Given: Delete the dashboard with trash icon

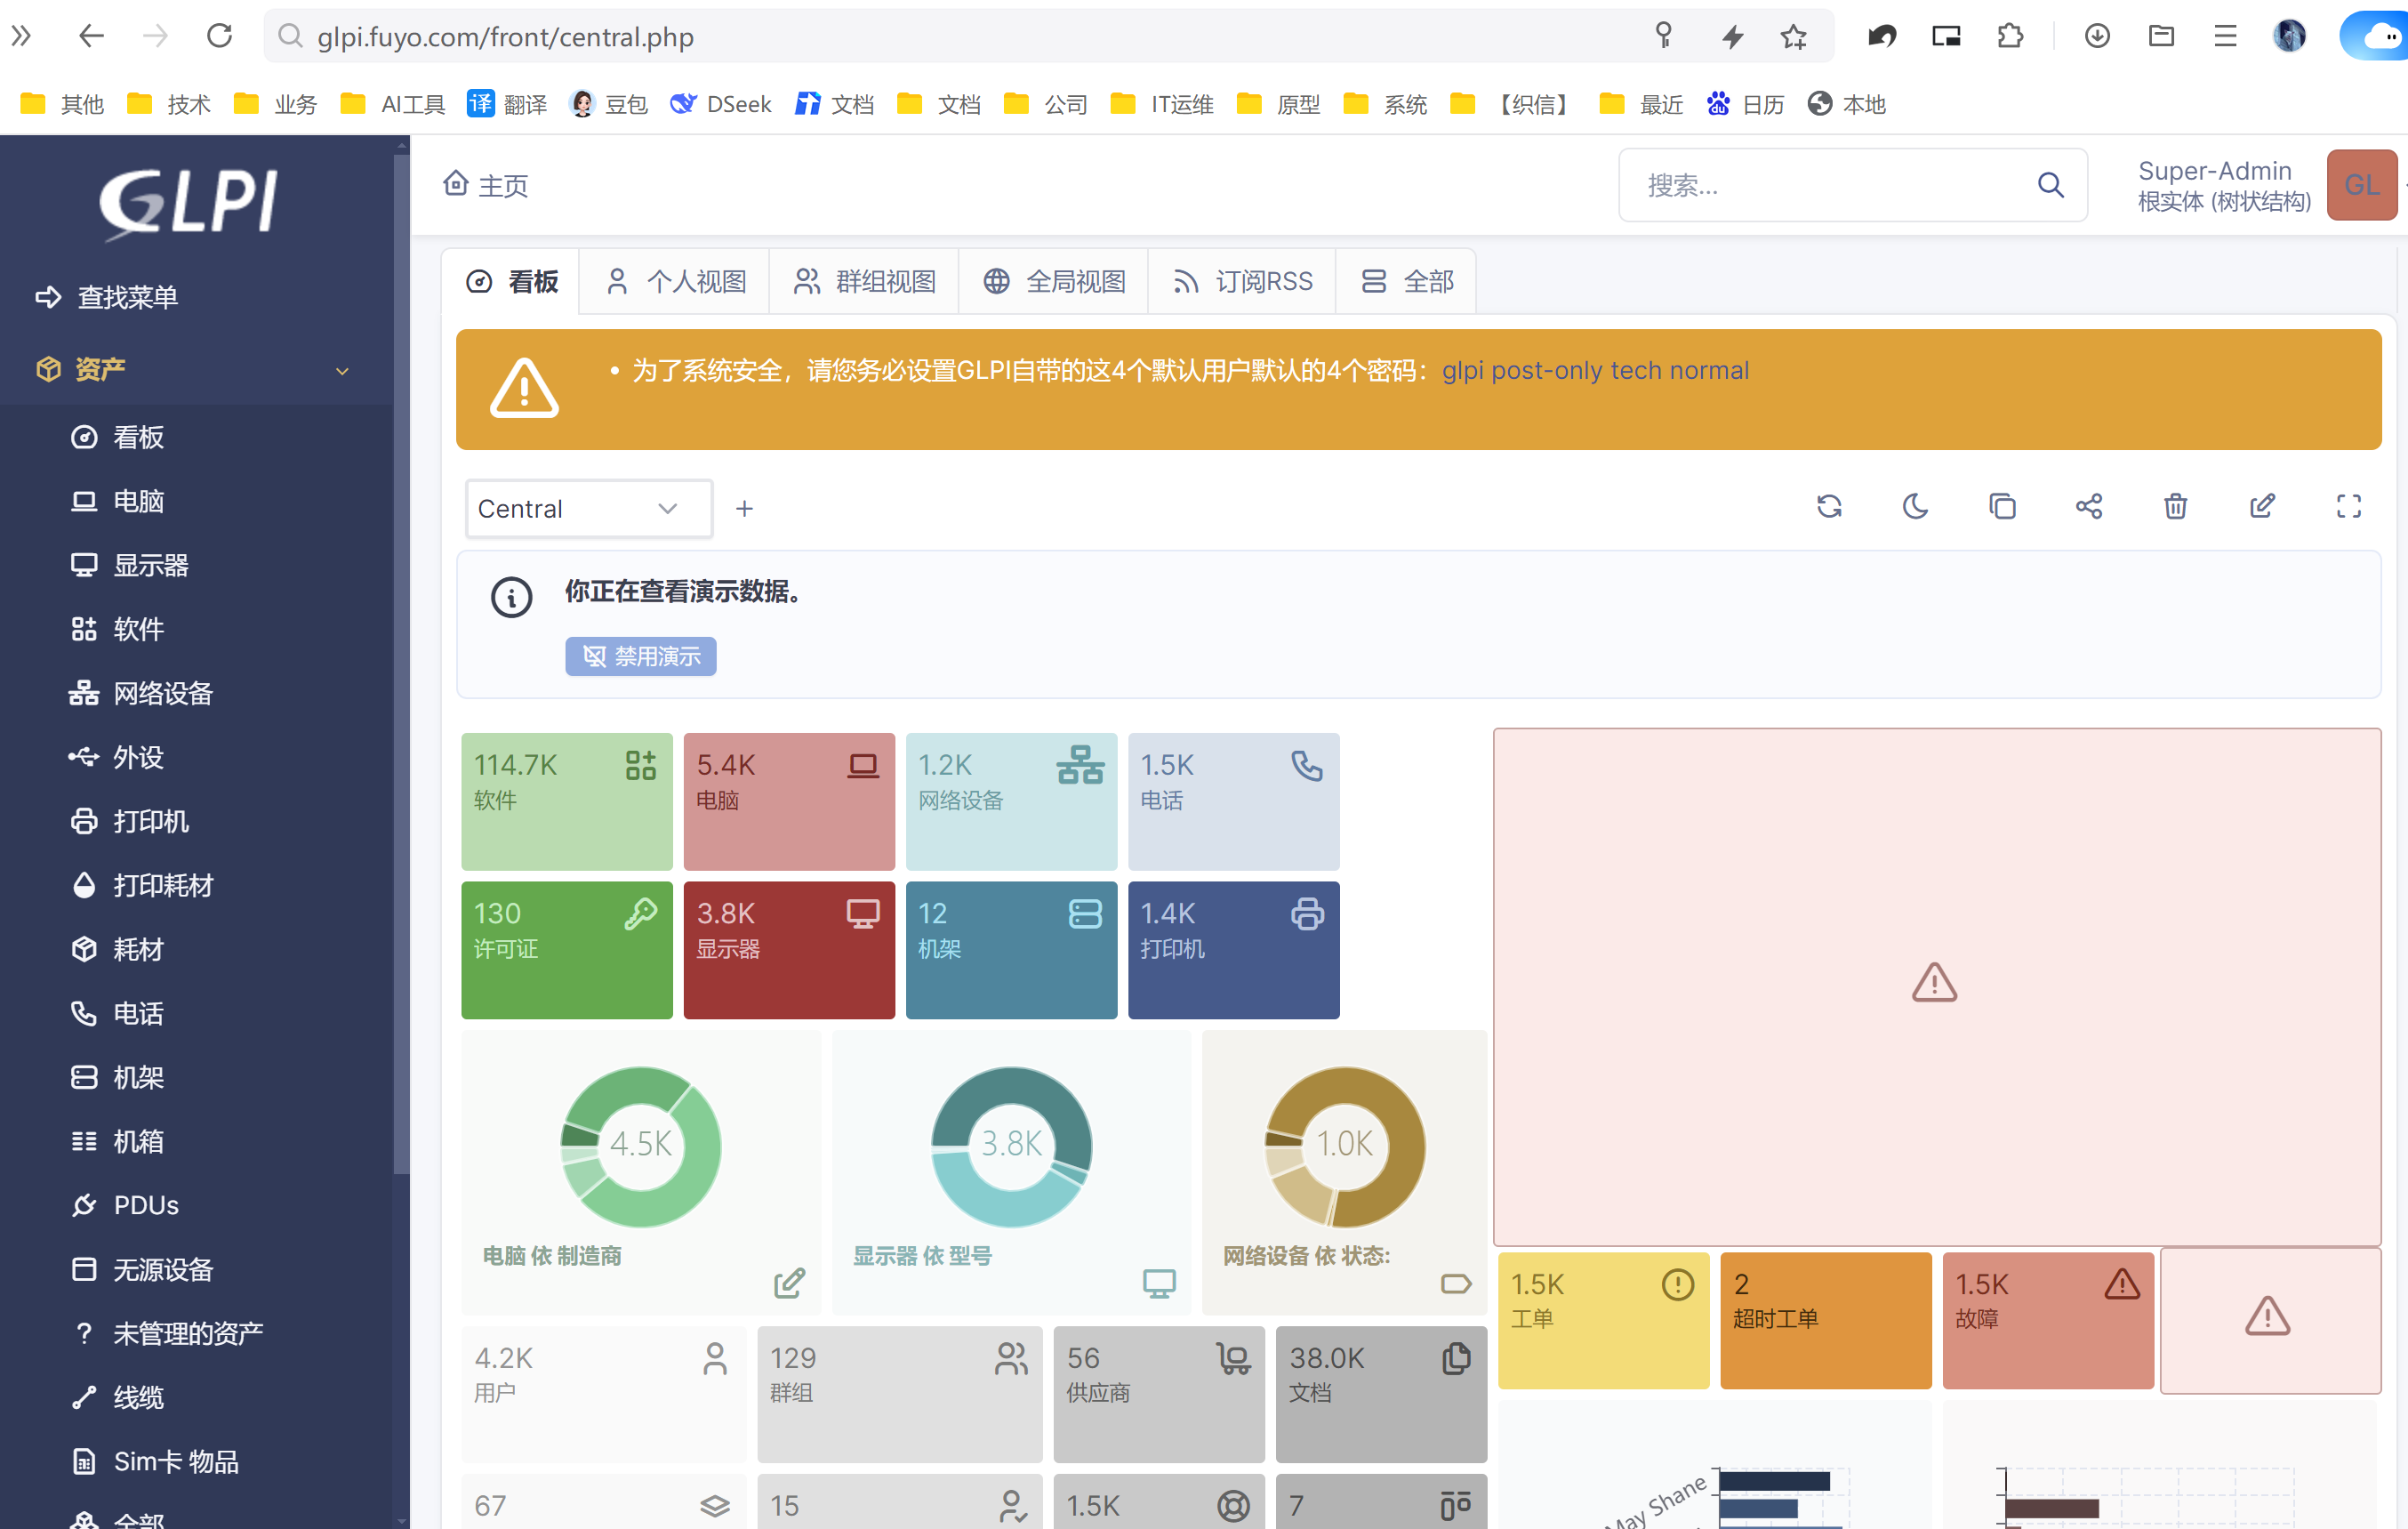Looking at the screenshot, I should [2175, 507].
